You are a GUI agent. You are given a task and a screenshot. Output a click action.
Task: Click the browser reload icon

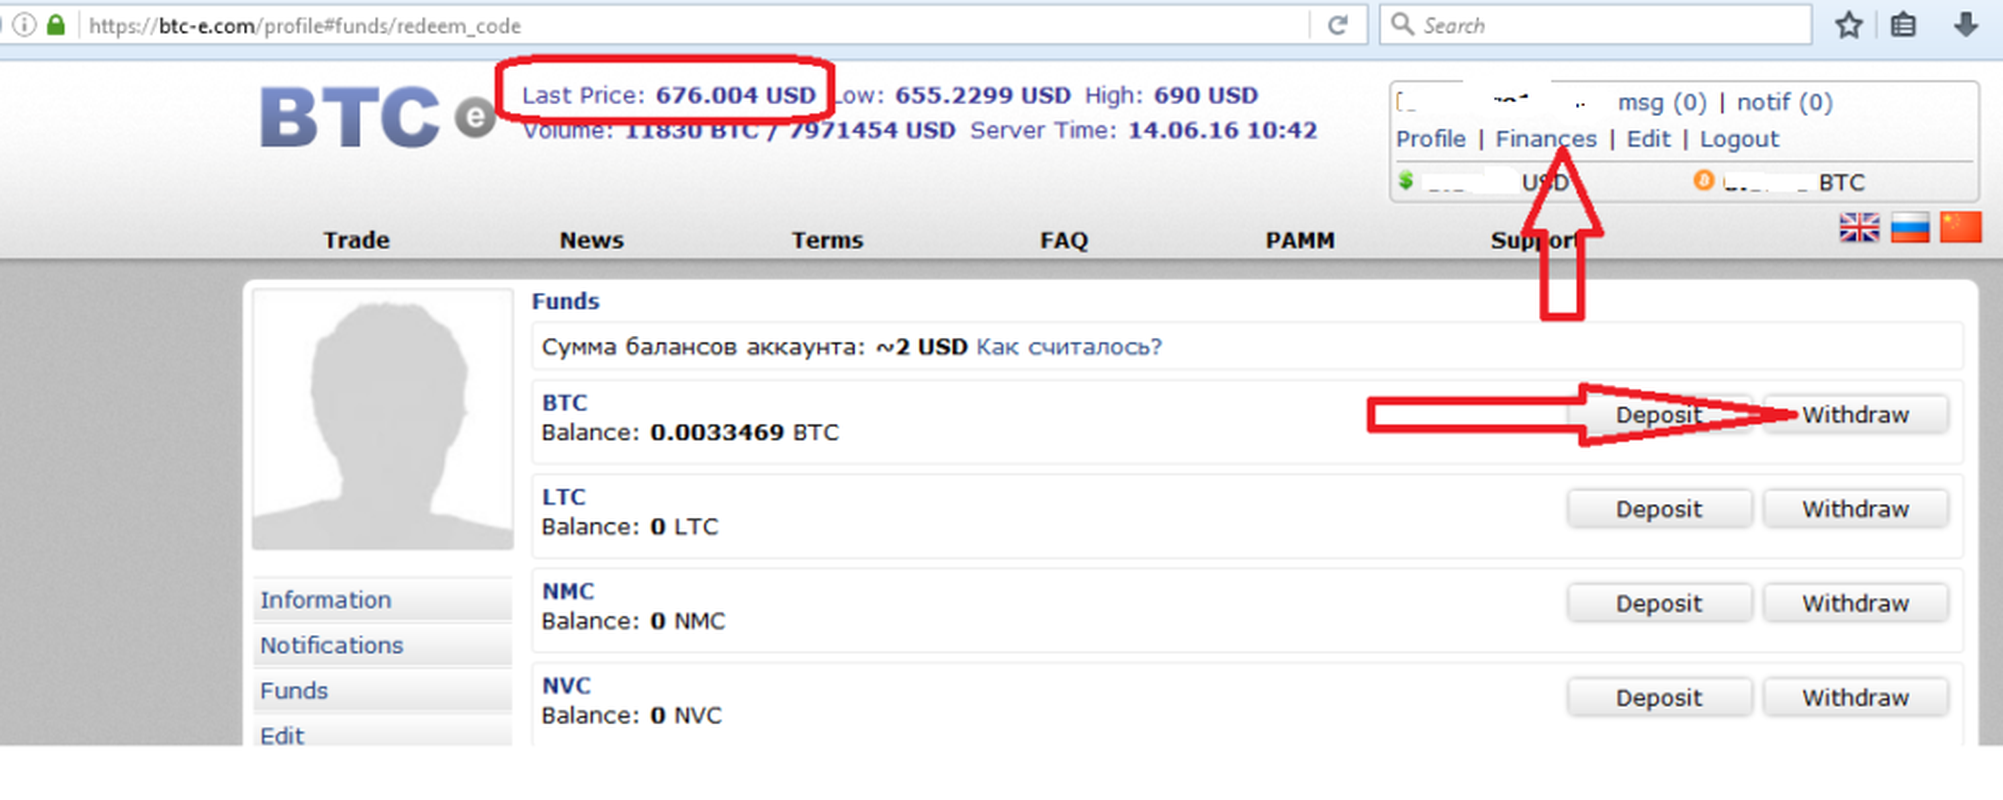click(x=1338, y=25)
